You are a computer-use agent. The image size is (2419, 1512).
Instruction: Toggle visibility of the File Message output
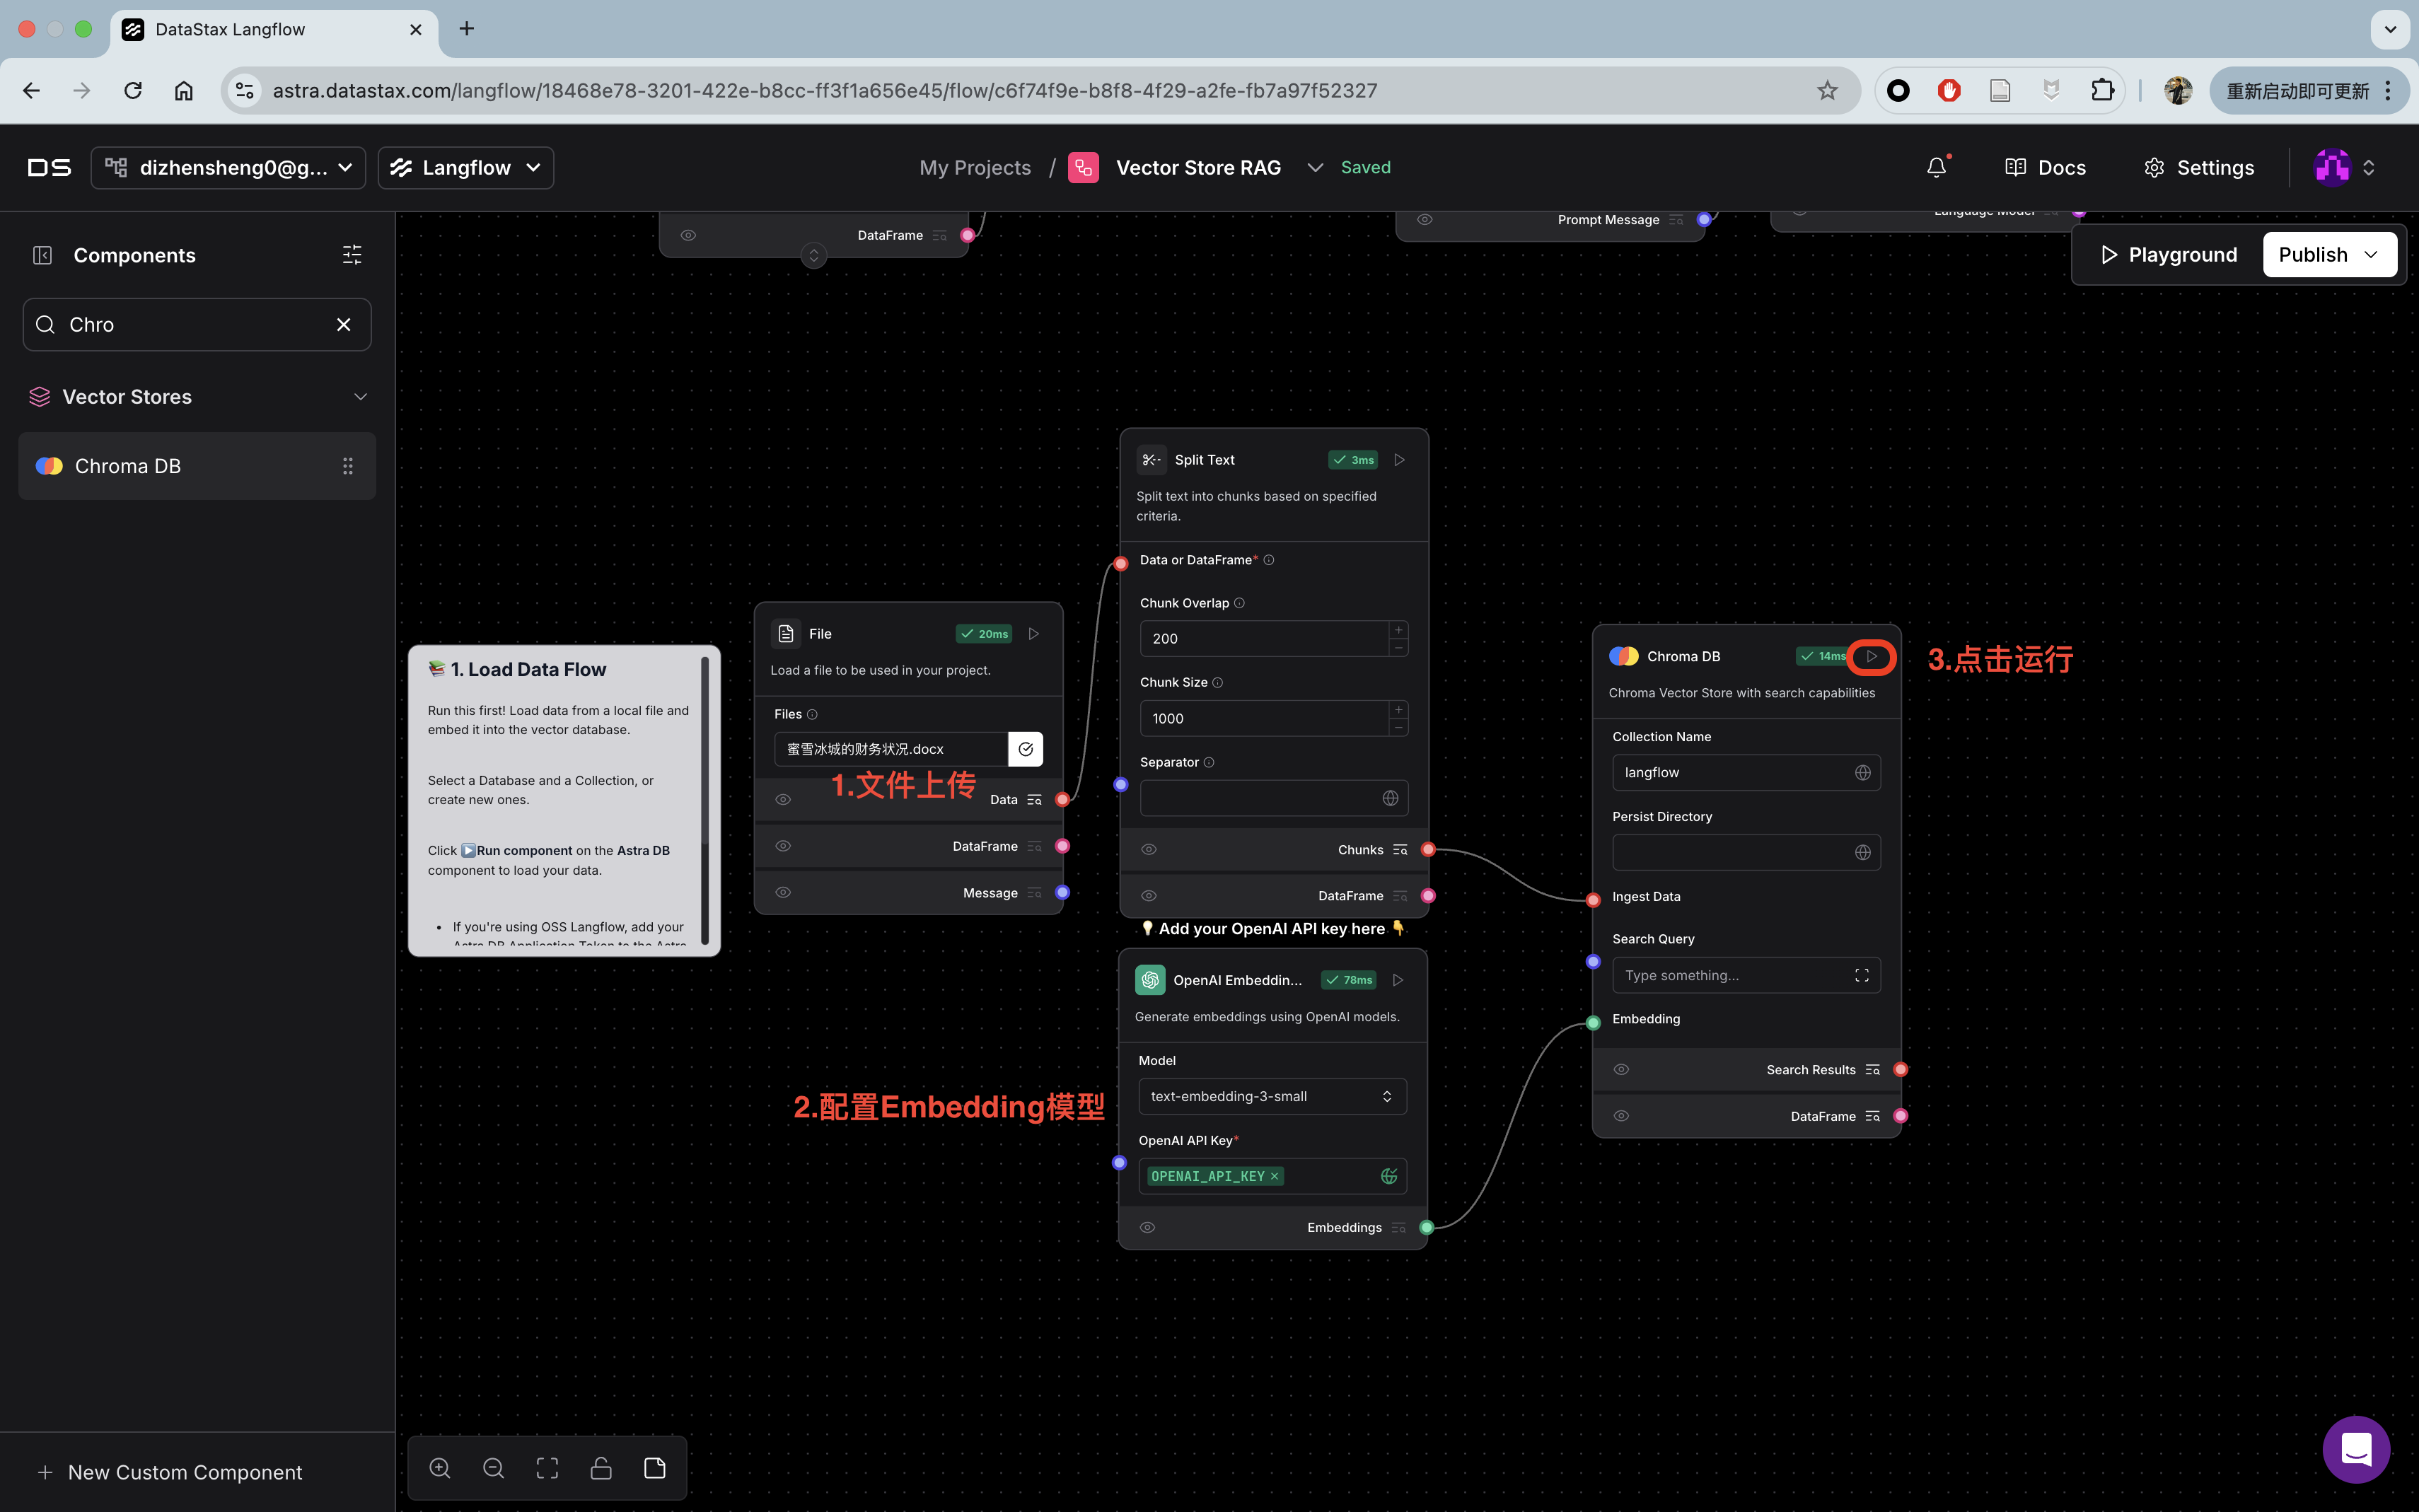coord(783,893)
